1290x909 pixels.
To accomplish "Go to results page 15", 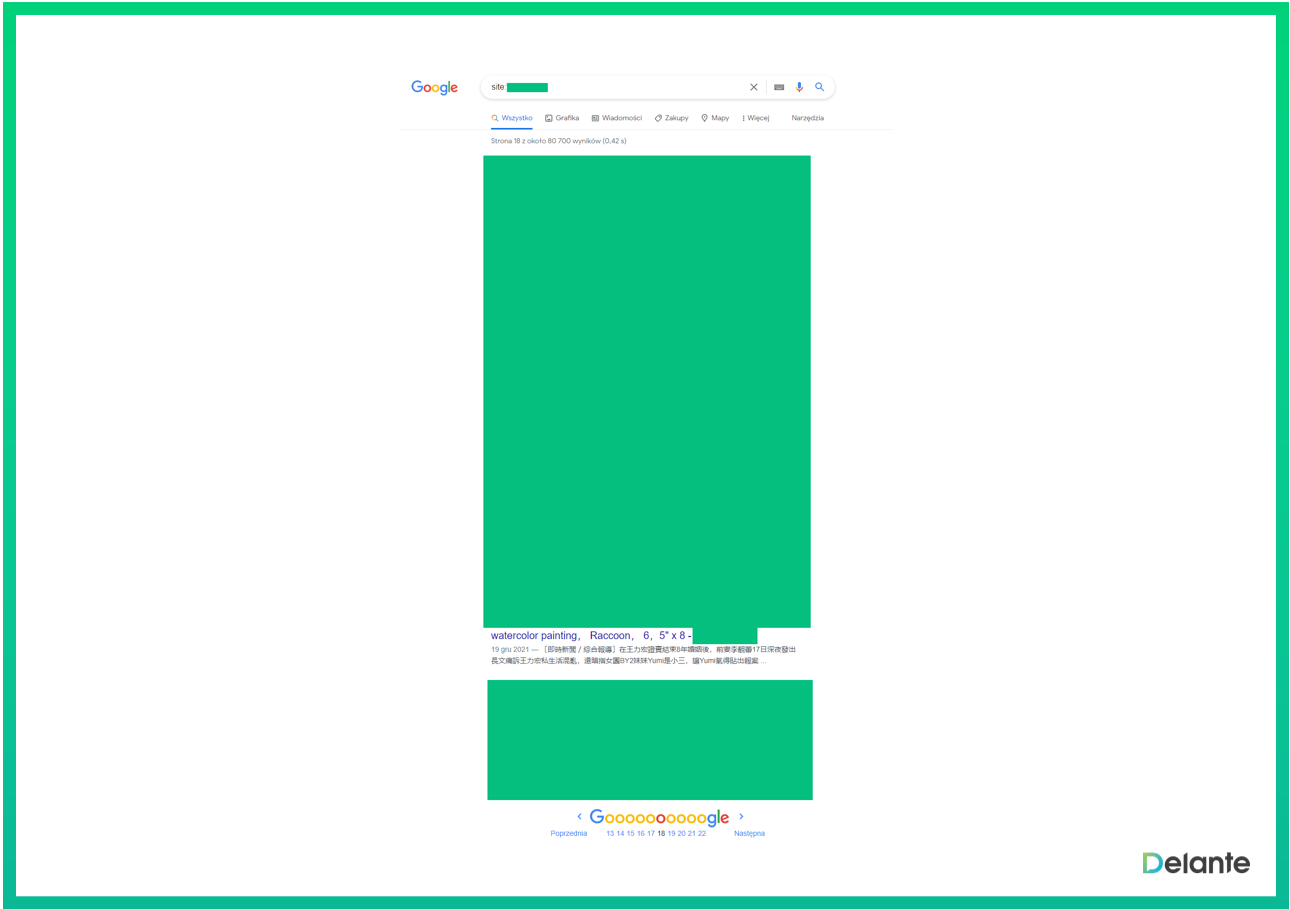I will coord(631,833).
